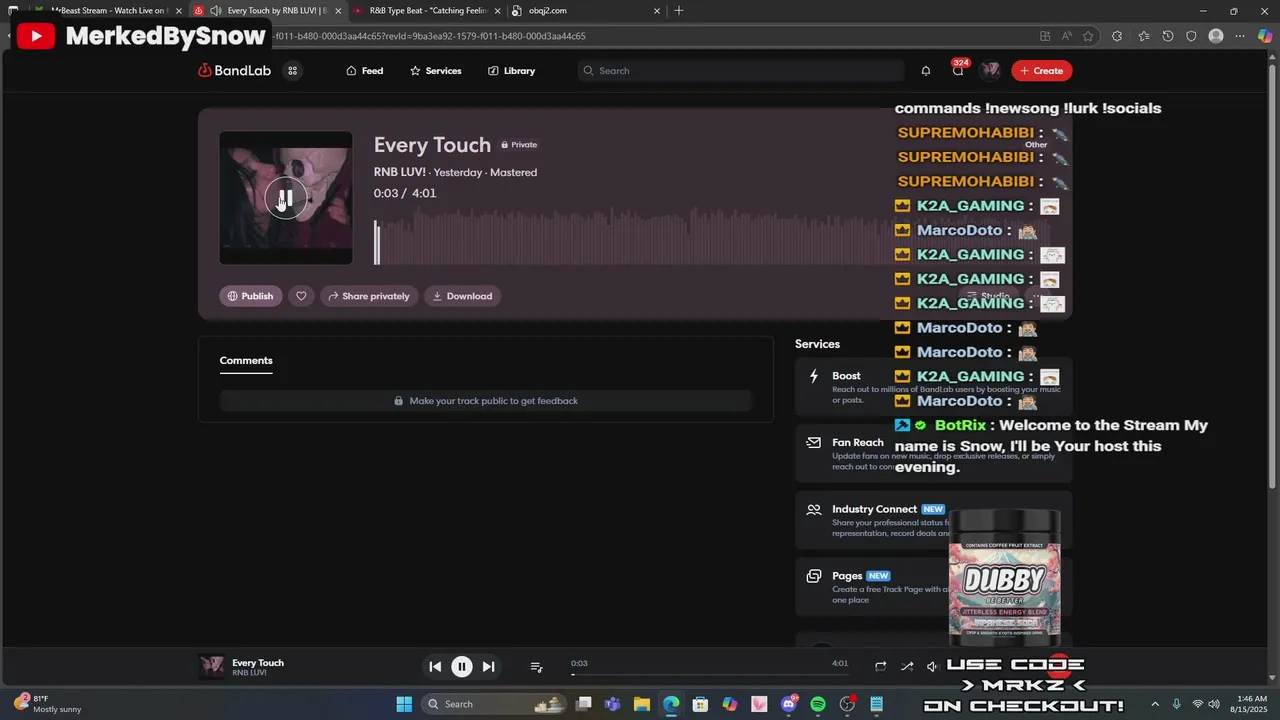Click the Private badge next to title

tap(519, 145)
